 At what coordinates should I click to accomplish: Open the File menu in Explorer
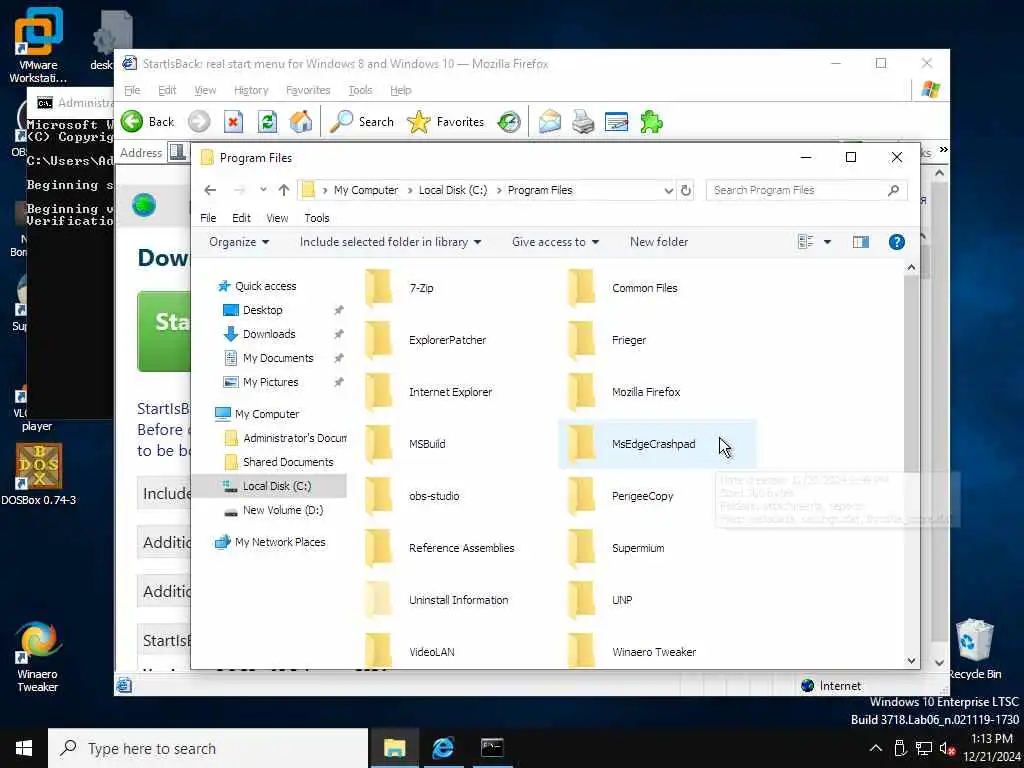coord(208,218)
